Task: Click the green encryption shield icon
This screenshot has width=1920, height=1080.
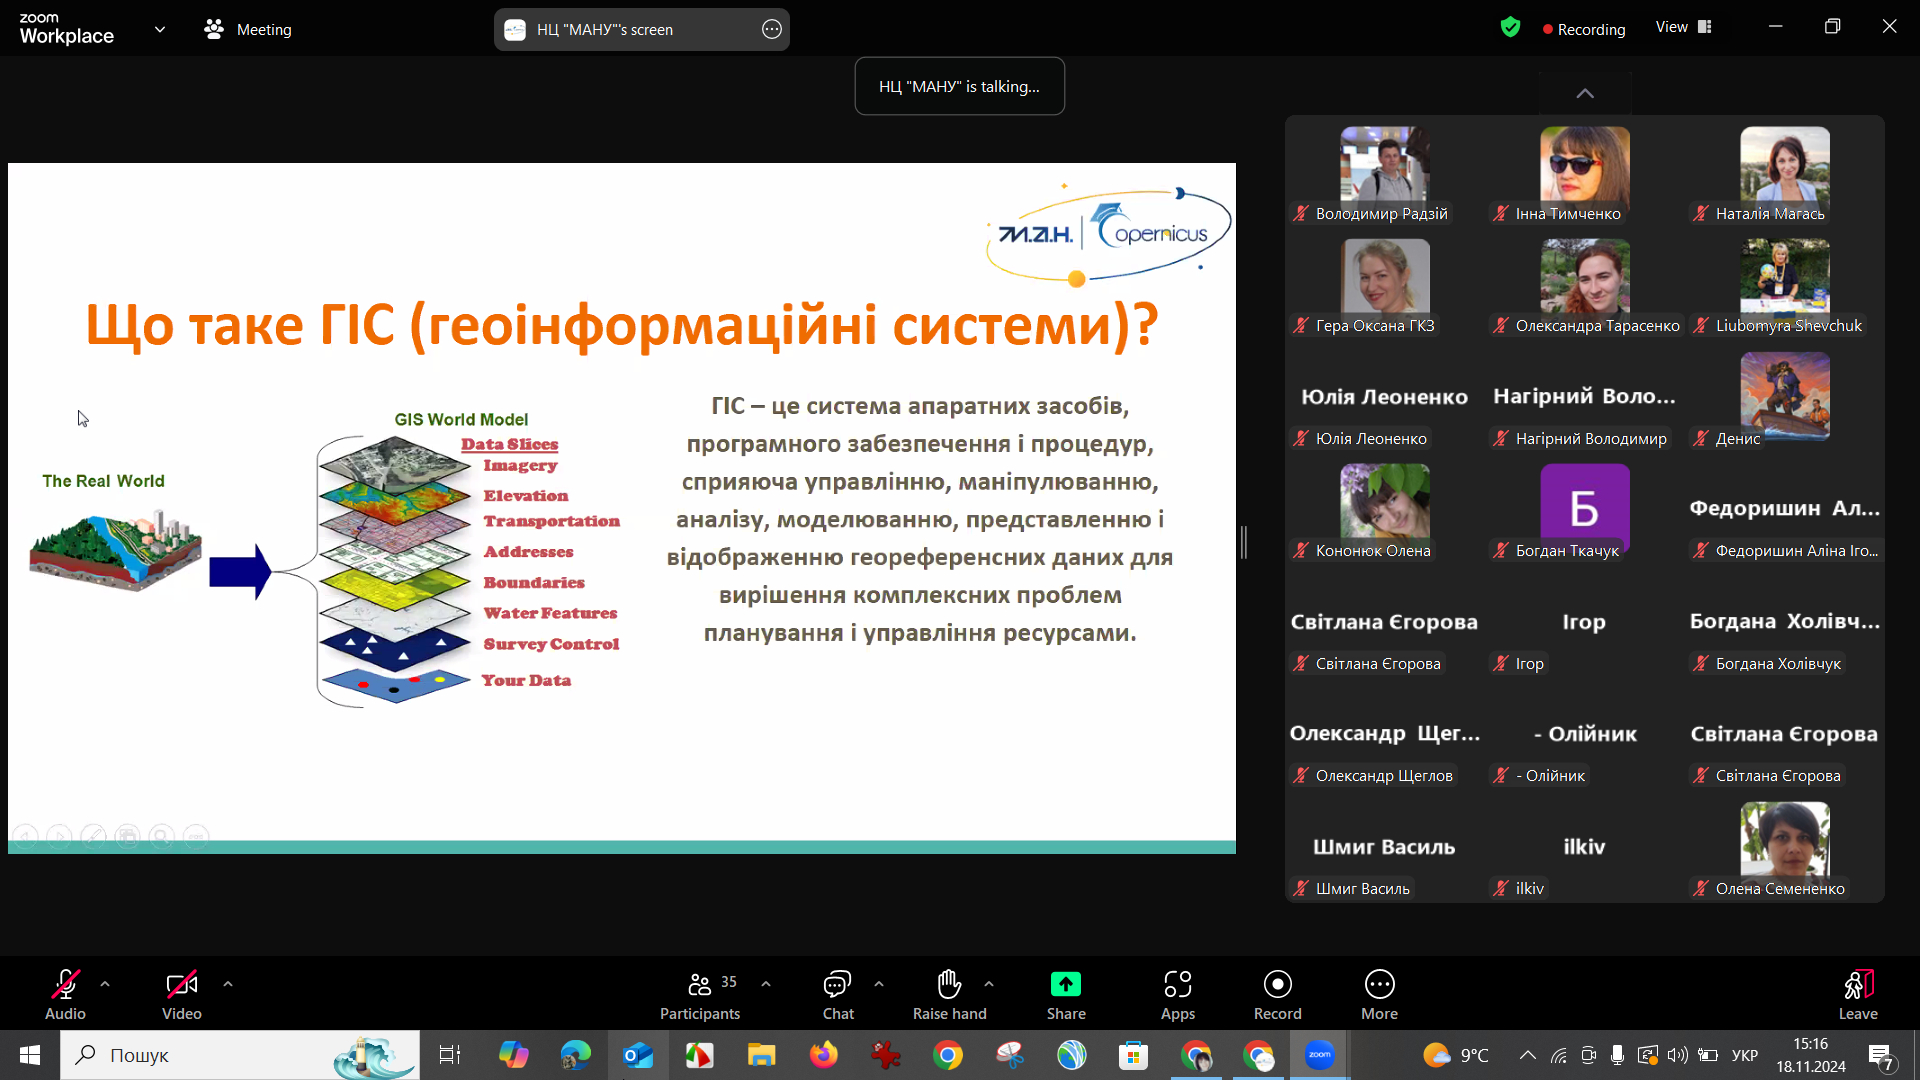Action: (x=1510, y=28)
